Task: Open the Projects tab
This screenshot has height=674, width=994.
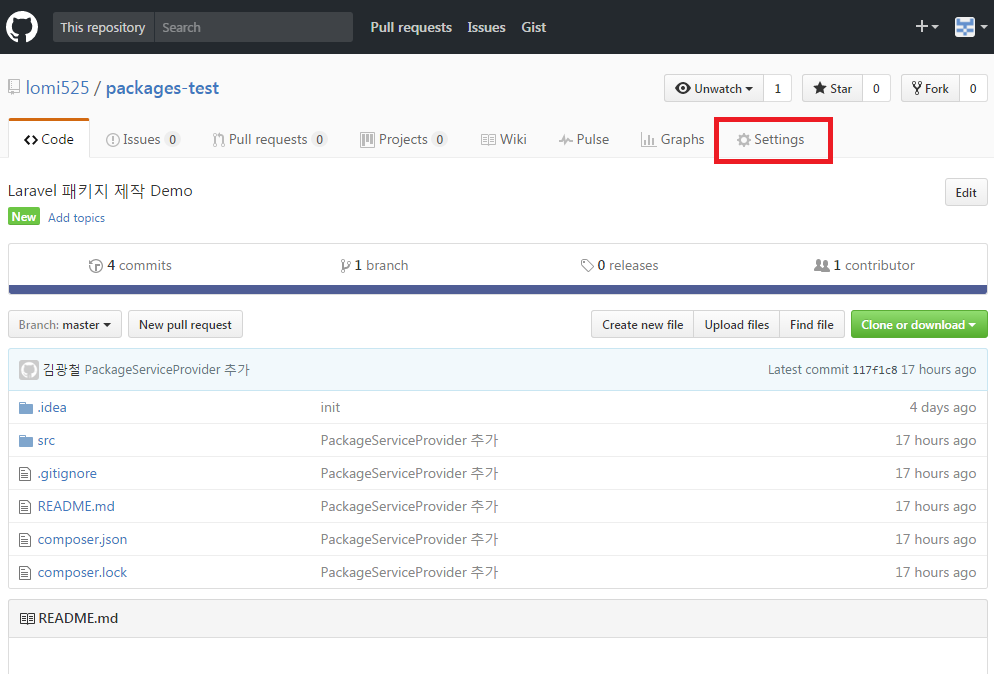Action: coord(403,139)
